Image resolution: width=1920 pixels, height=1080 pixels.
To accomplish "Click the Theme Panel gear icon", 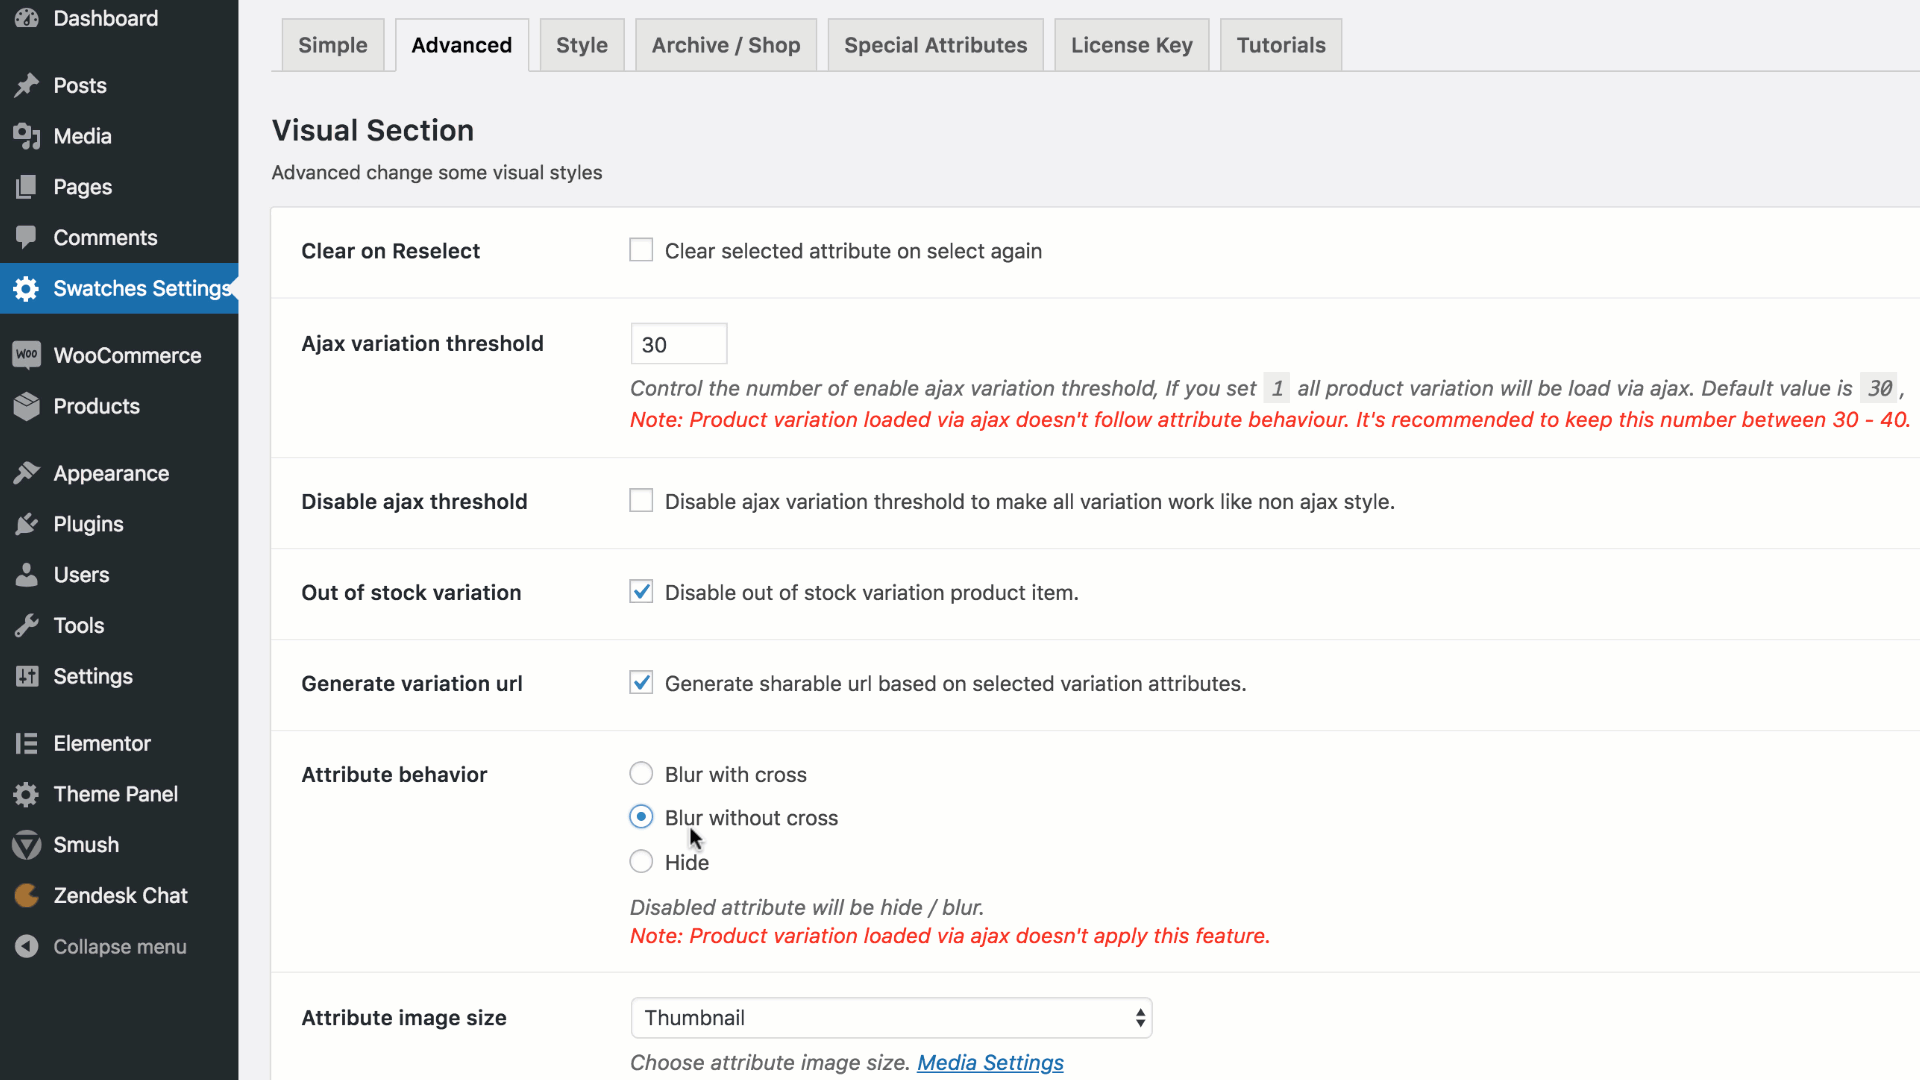I will [x=26, y=794].
